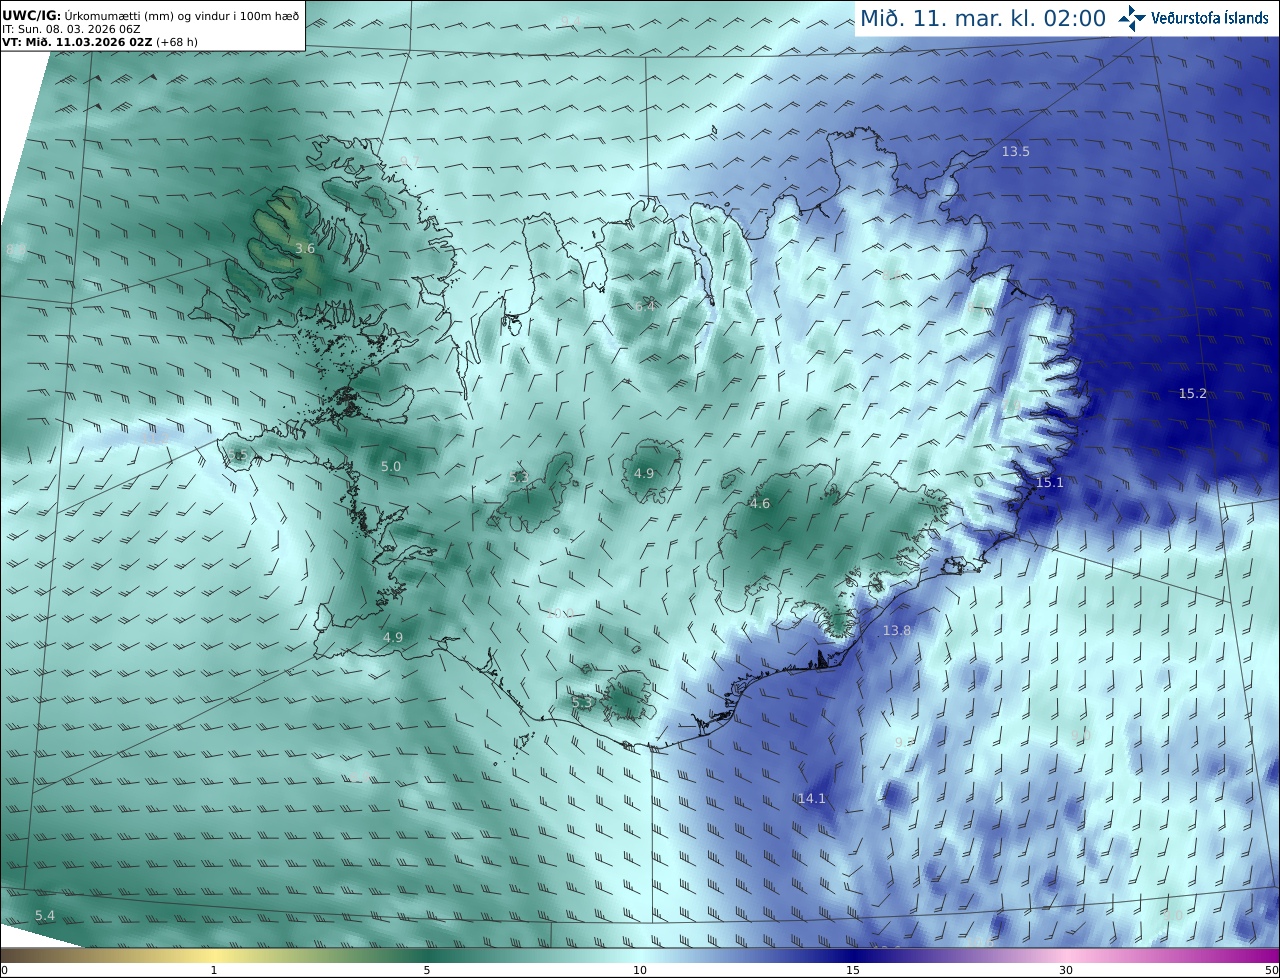
Task: Click the 4.6 value on Vatnajökull glacier
Action: point(760,503)
